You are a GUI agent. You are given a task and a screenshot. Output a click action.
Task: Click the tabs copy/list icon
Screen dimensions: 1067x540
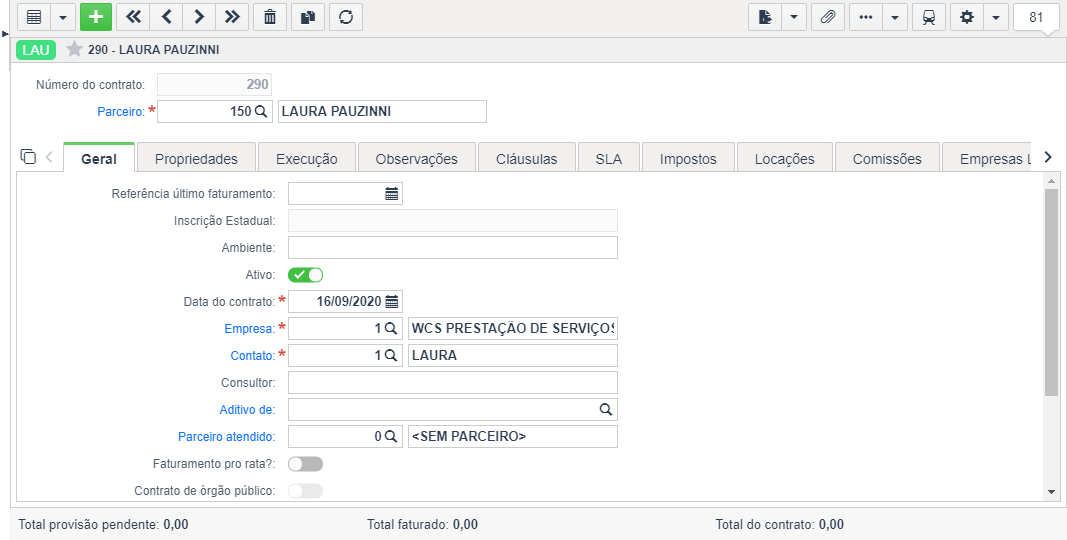[x=28, y=156]
